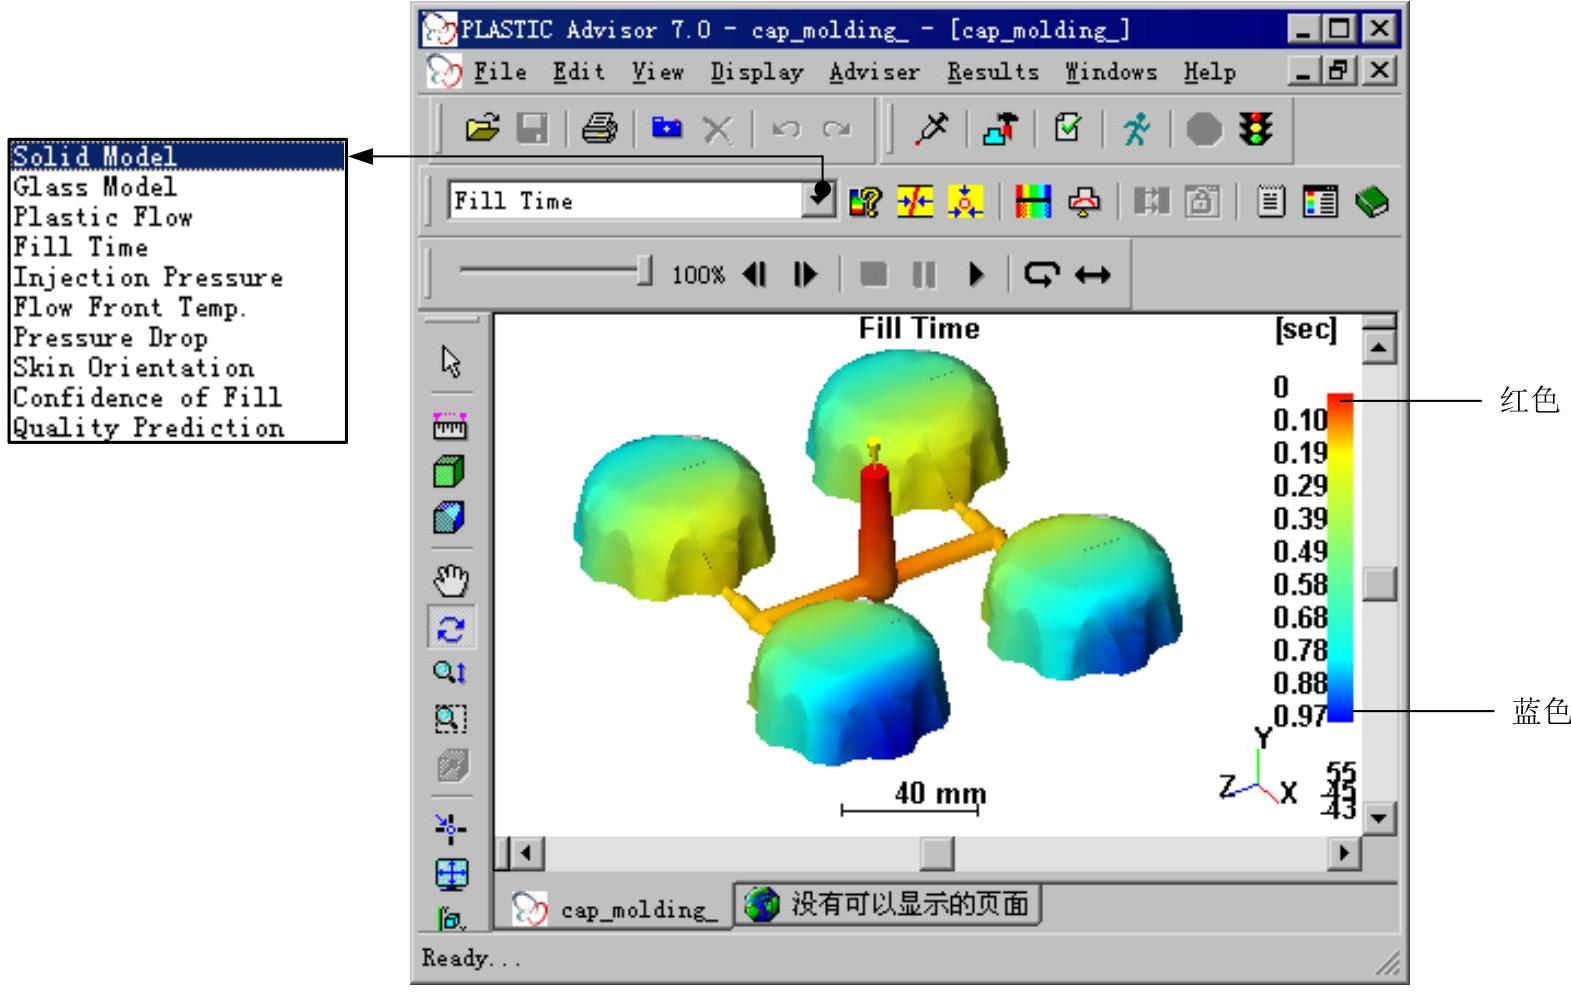This screenshot has width=1571, height=995.
Task: Switch to the 没有可以显示的页面 tab
Action: tap(888, 904)
